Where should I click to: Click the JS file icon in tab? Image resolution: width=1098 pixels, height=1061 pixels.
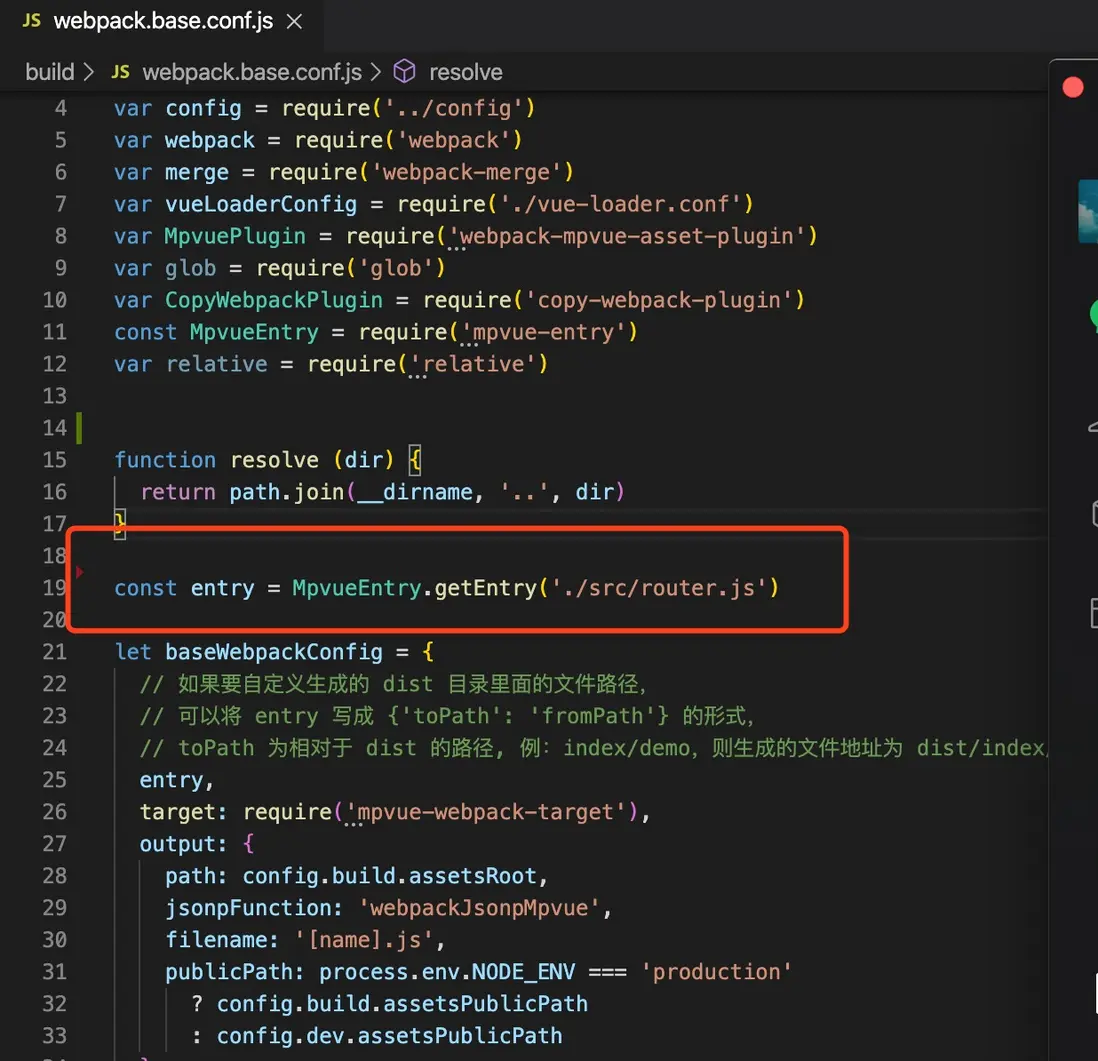tap(32, 21)
